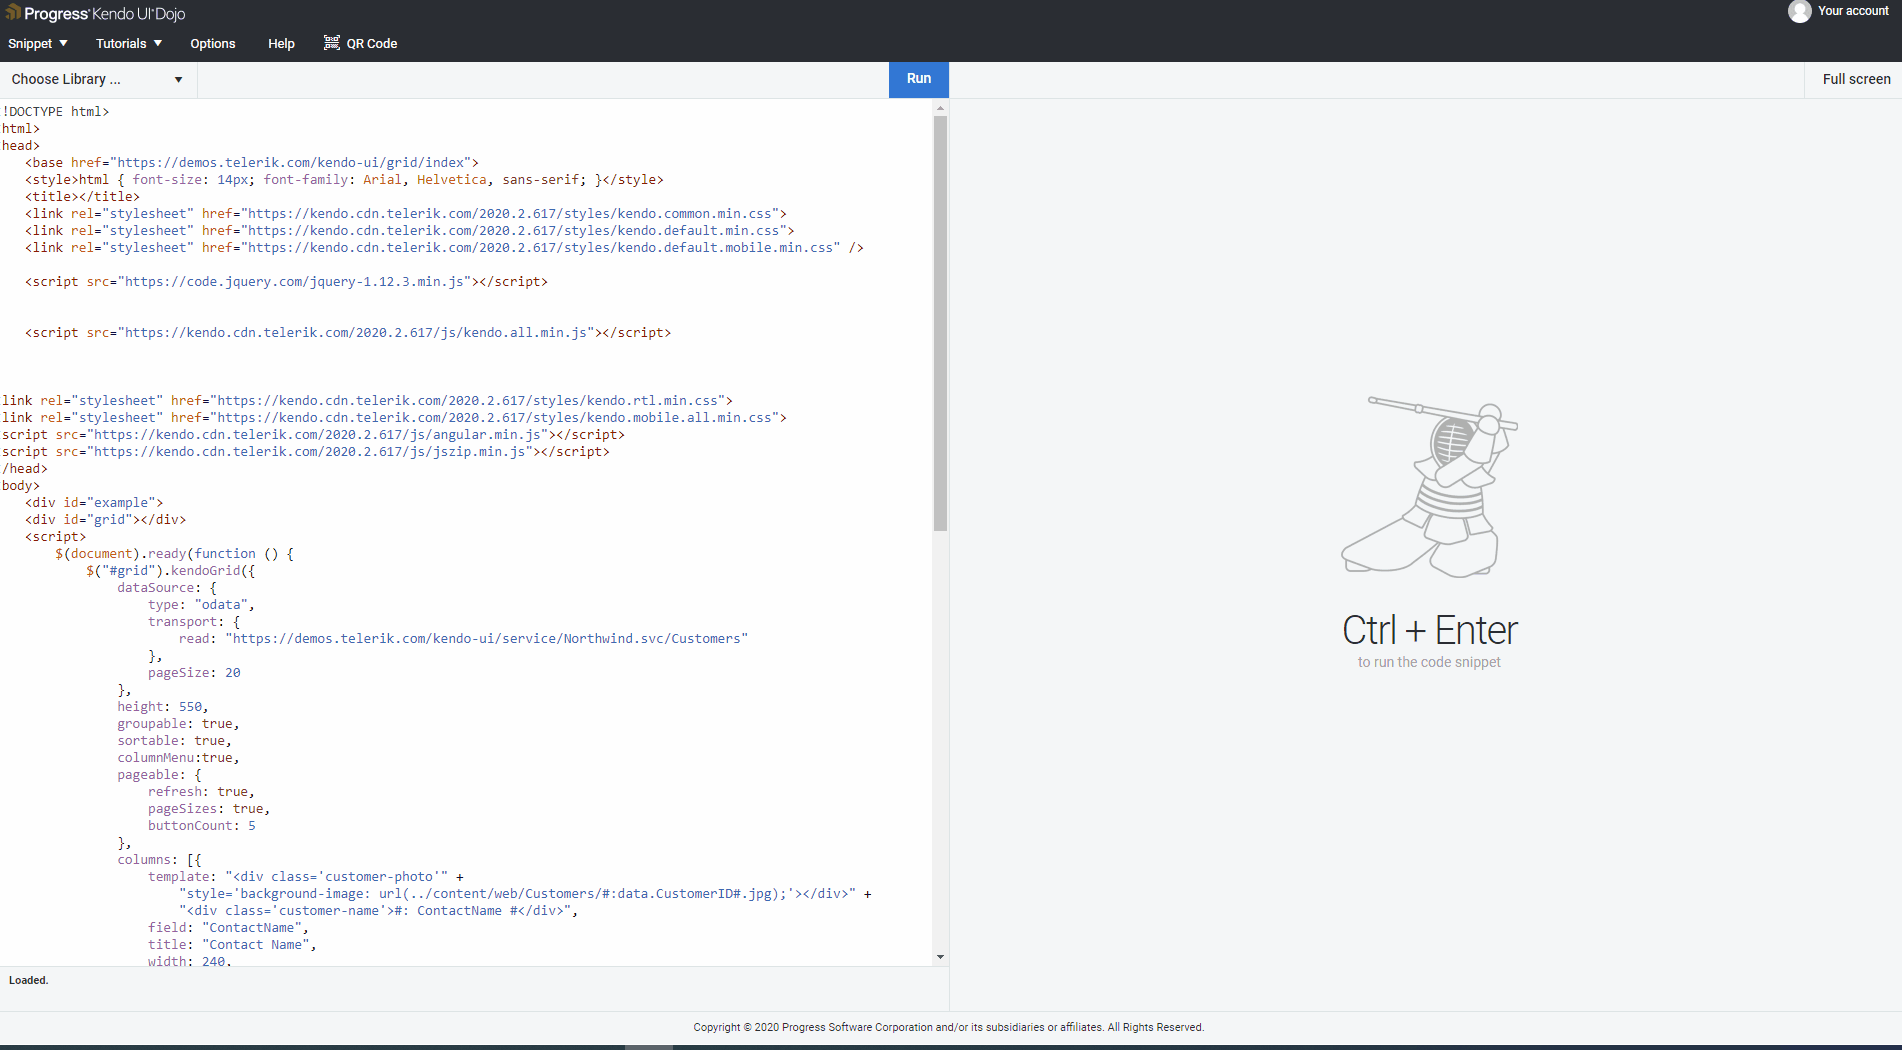Click the 'div id="example"' code line
The height and width of the screenshot is (1050, 1902).
[x=94, y=503]
